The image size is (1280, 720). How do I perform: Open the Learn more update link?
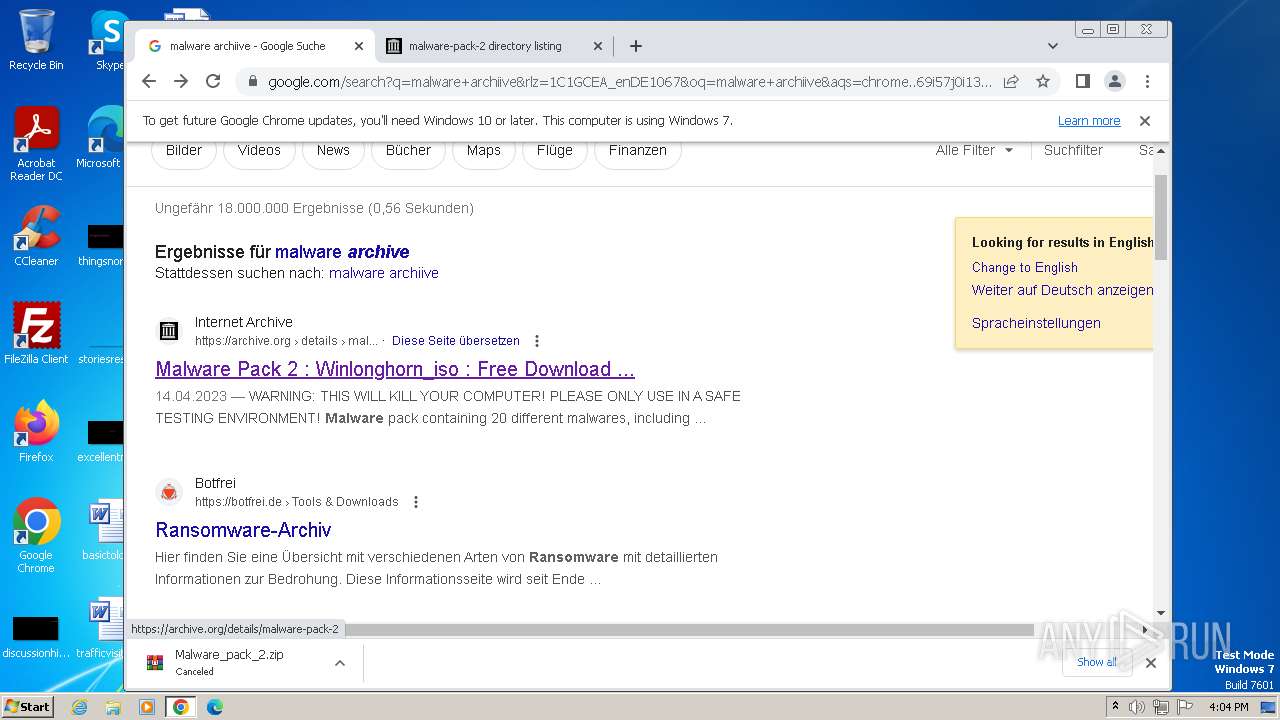point(1089,121)
